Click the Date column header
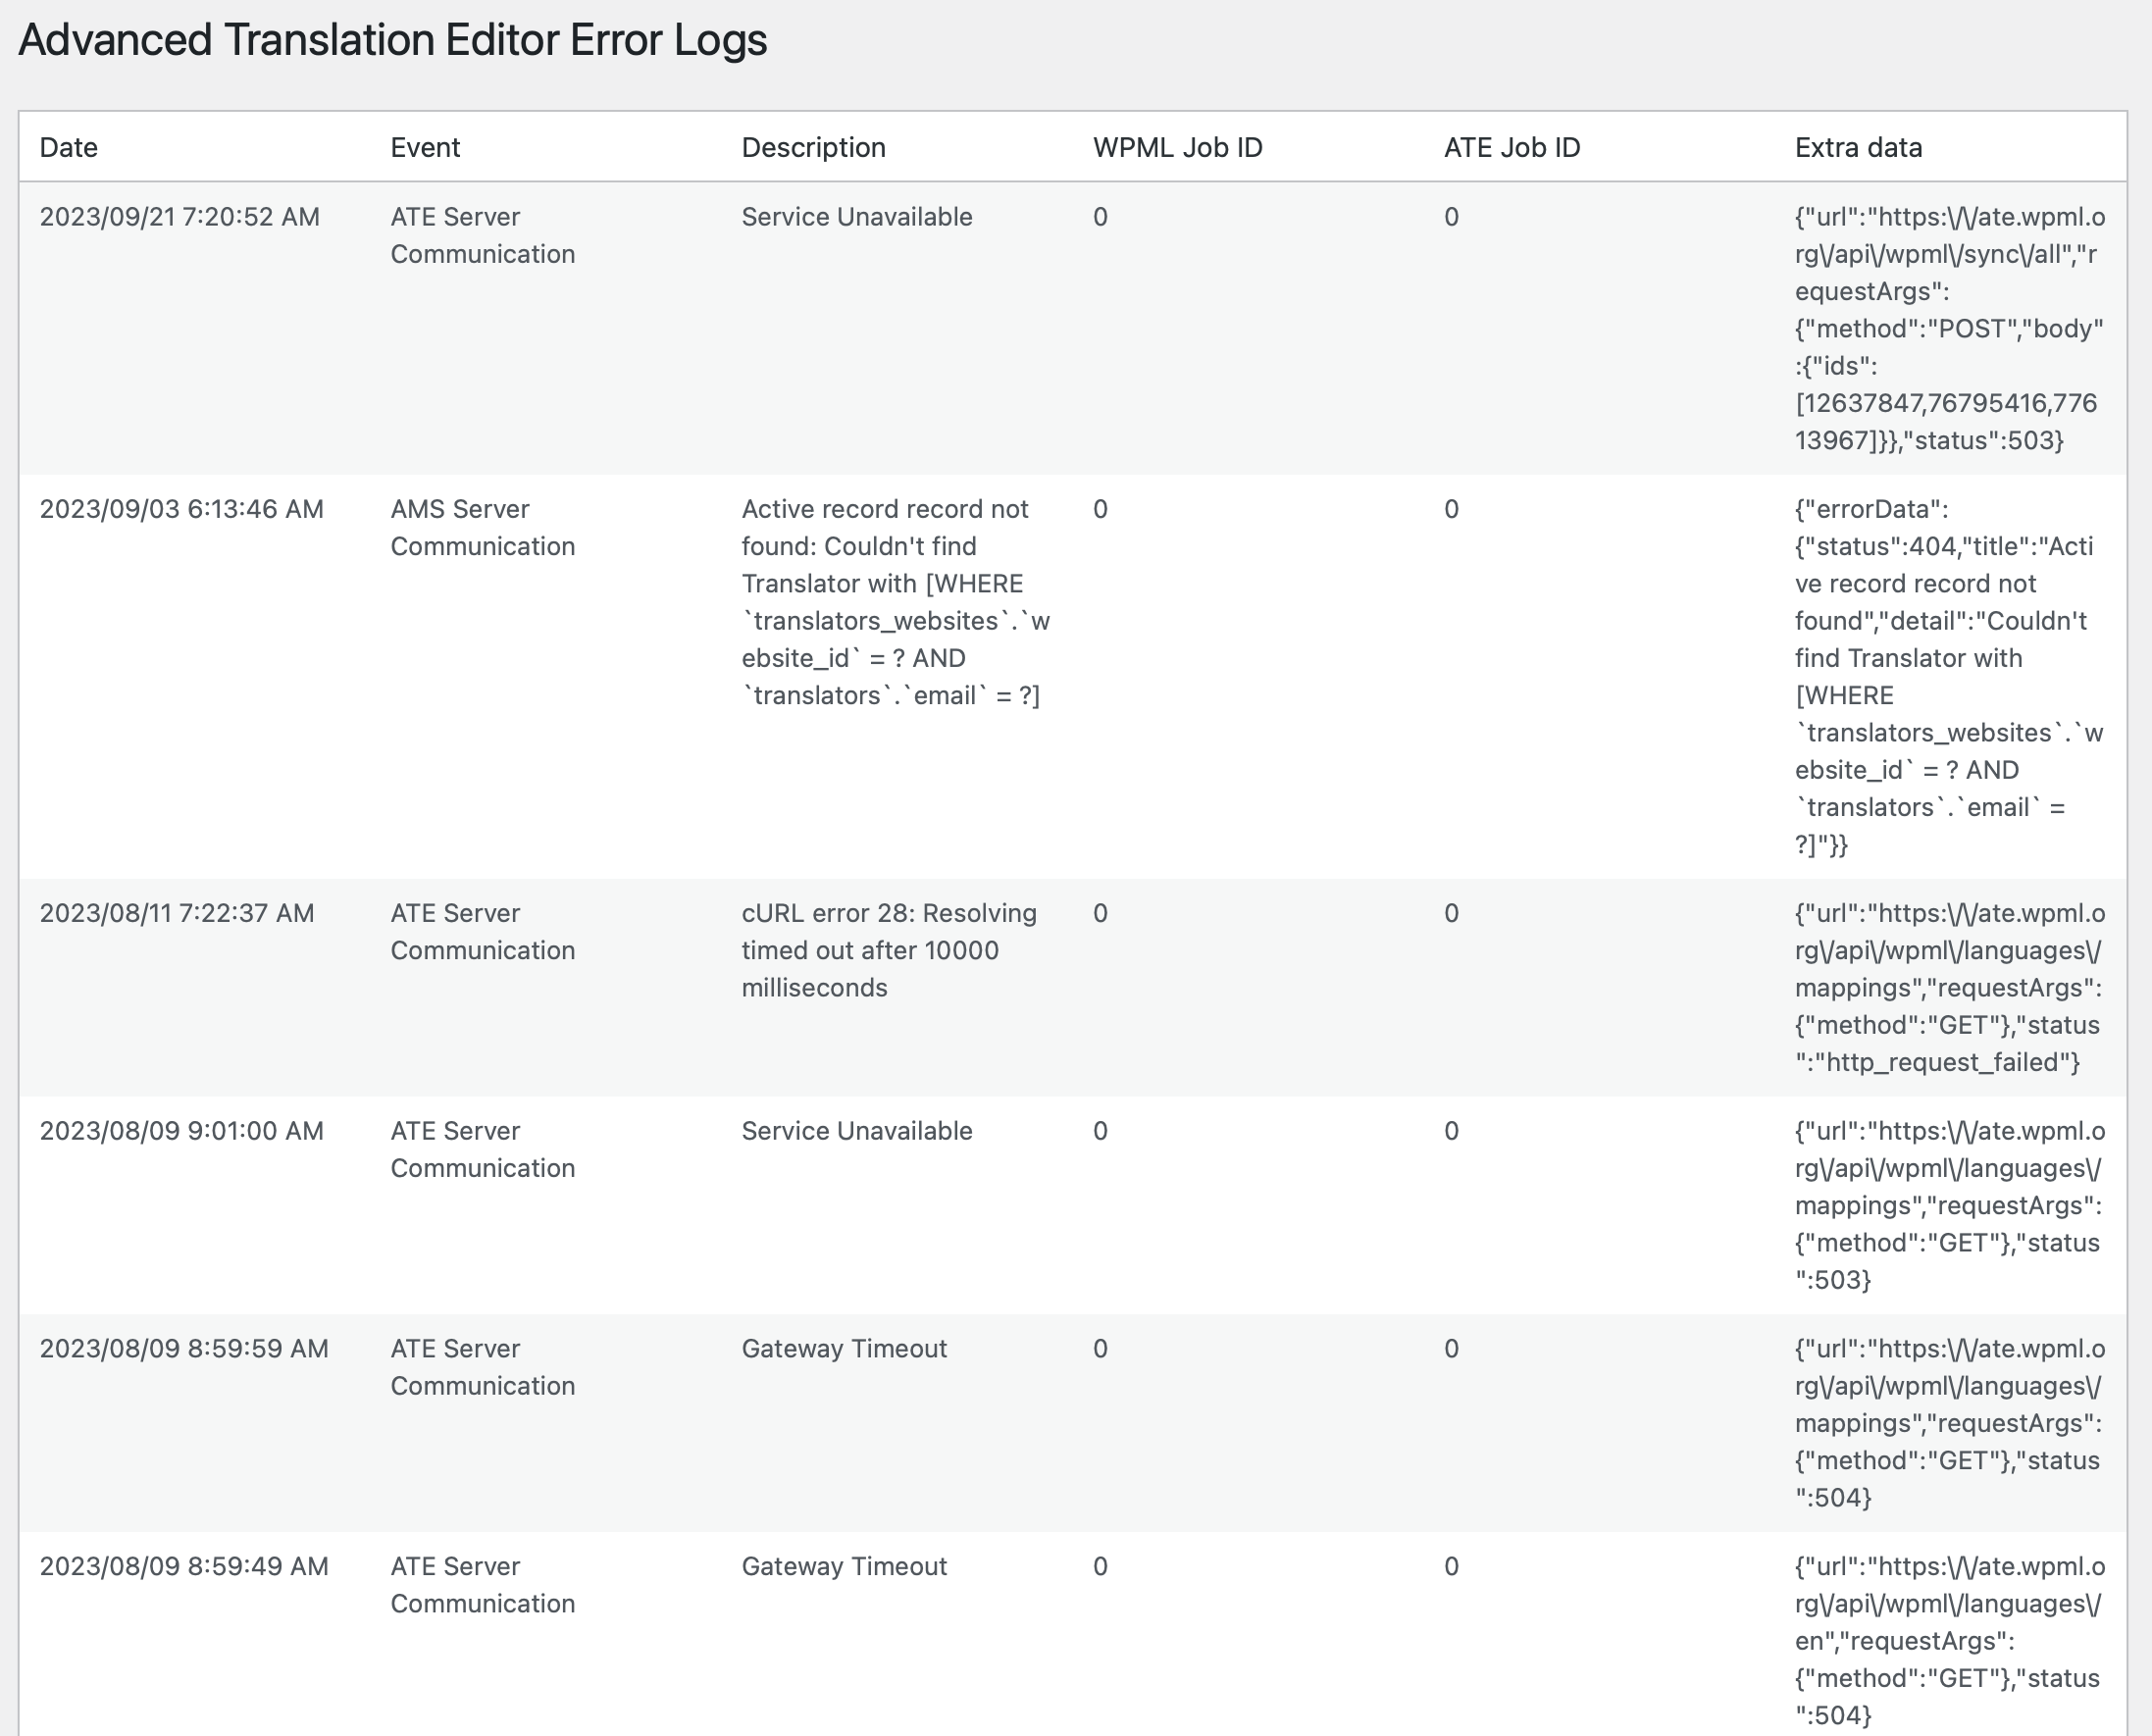The width and height of the screenshot is (2152, 1736). pos(68,147)
